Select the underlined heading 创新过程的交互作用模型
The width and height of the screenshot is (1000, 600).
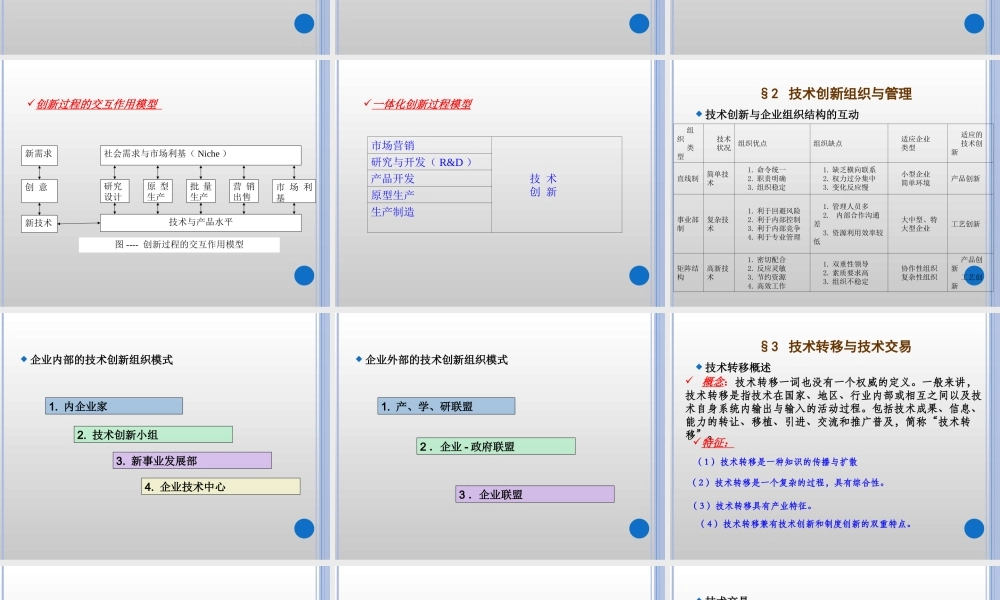click(98, 104)
